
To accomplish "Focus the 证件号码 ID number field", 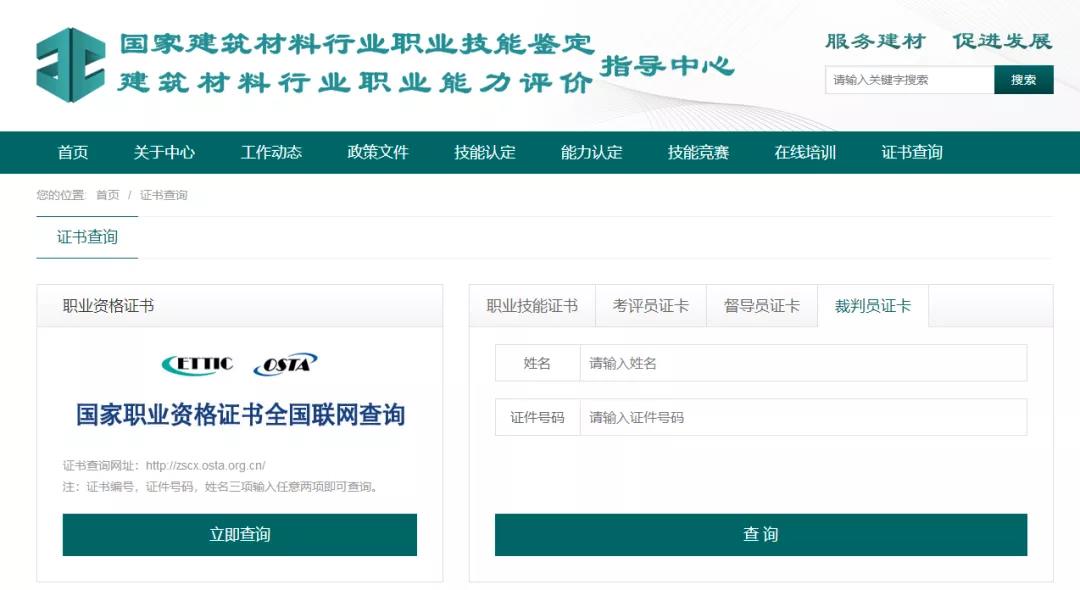I will point(802,417).
